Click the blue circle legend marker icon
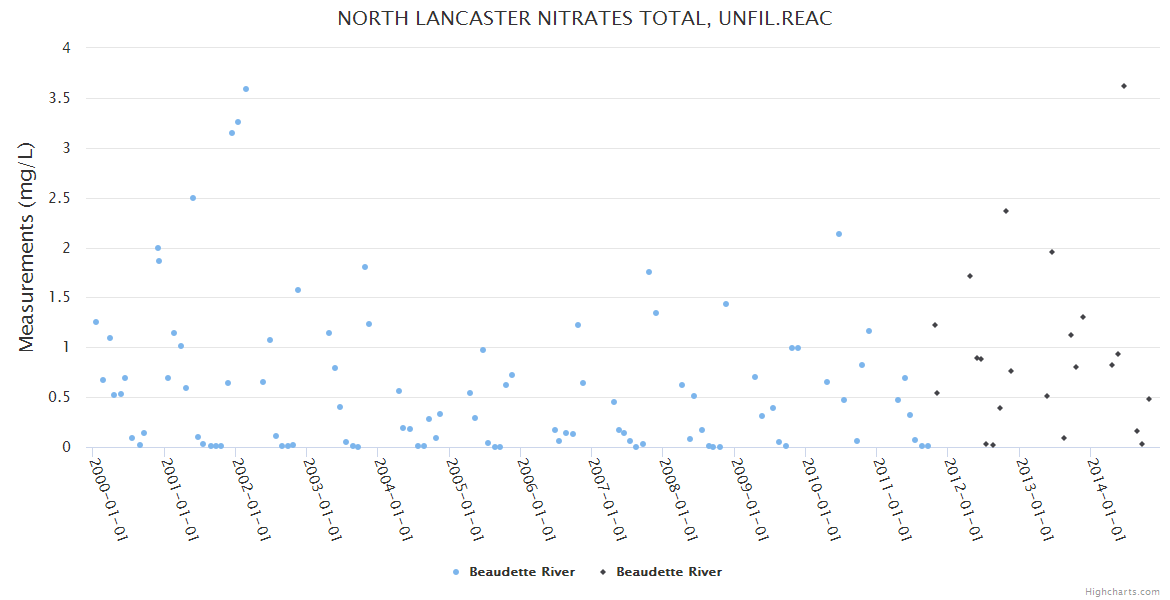 (456, 572)
